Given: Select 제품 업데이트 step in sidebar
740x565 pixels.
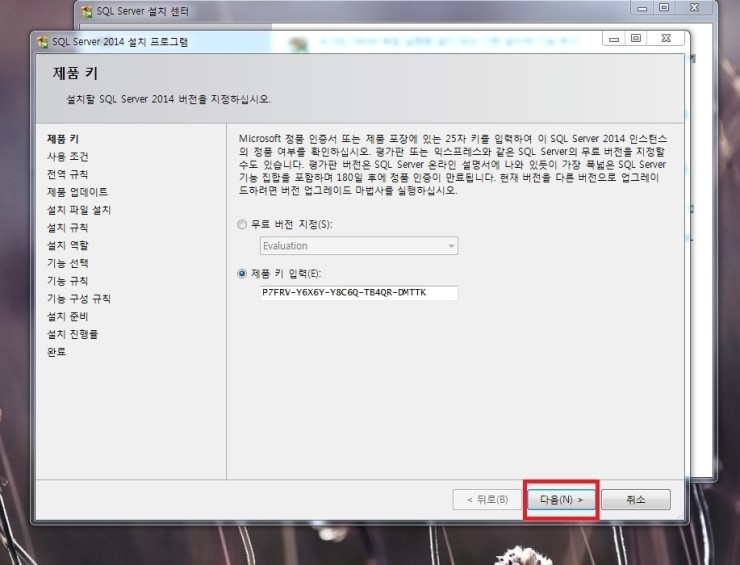Looking at the screenshot, I should click(77, 192).
